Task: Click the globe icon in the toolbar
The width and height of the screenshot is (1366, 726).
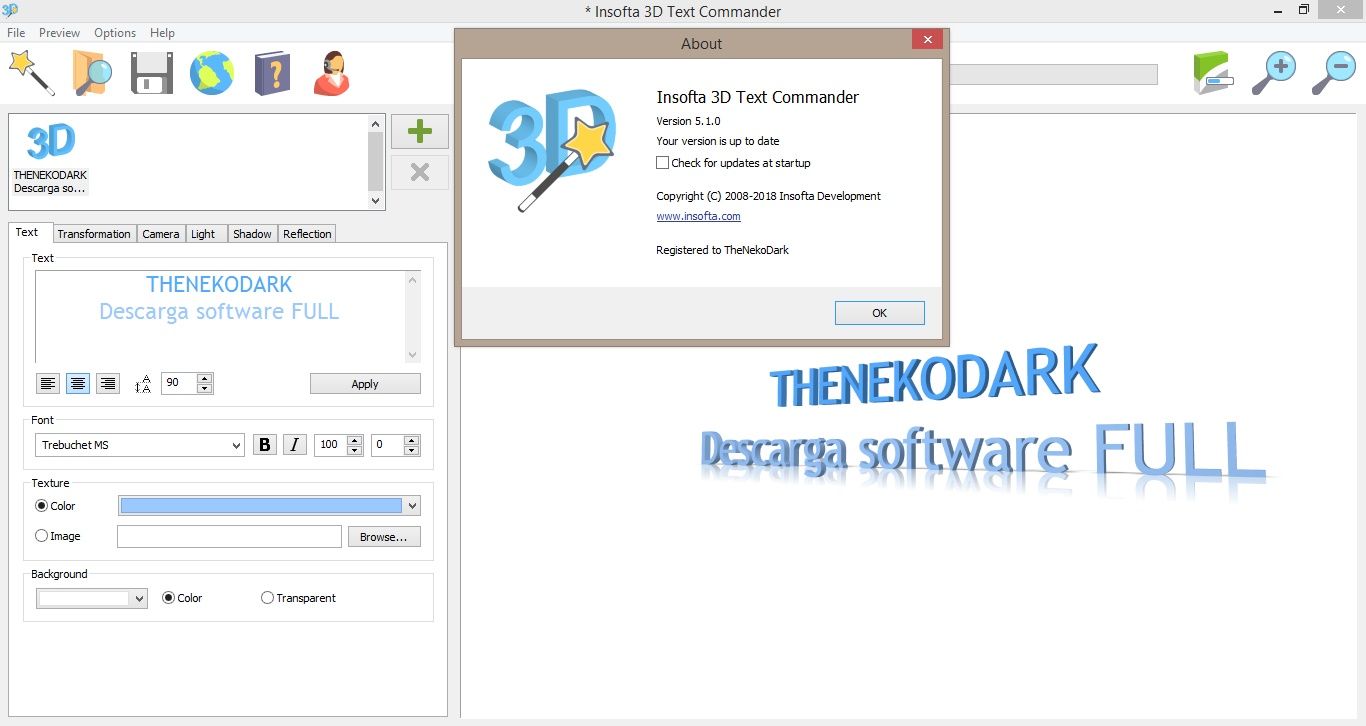Action: (x=212, y=73)
